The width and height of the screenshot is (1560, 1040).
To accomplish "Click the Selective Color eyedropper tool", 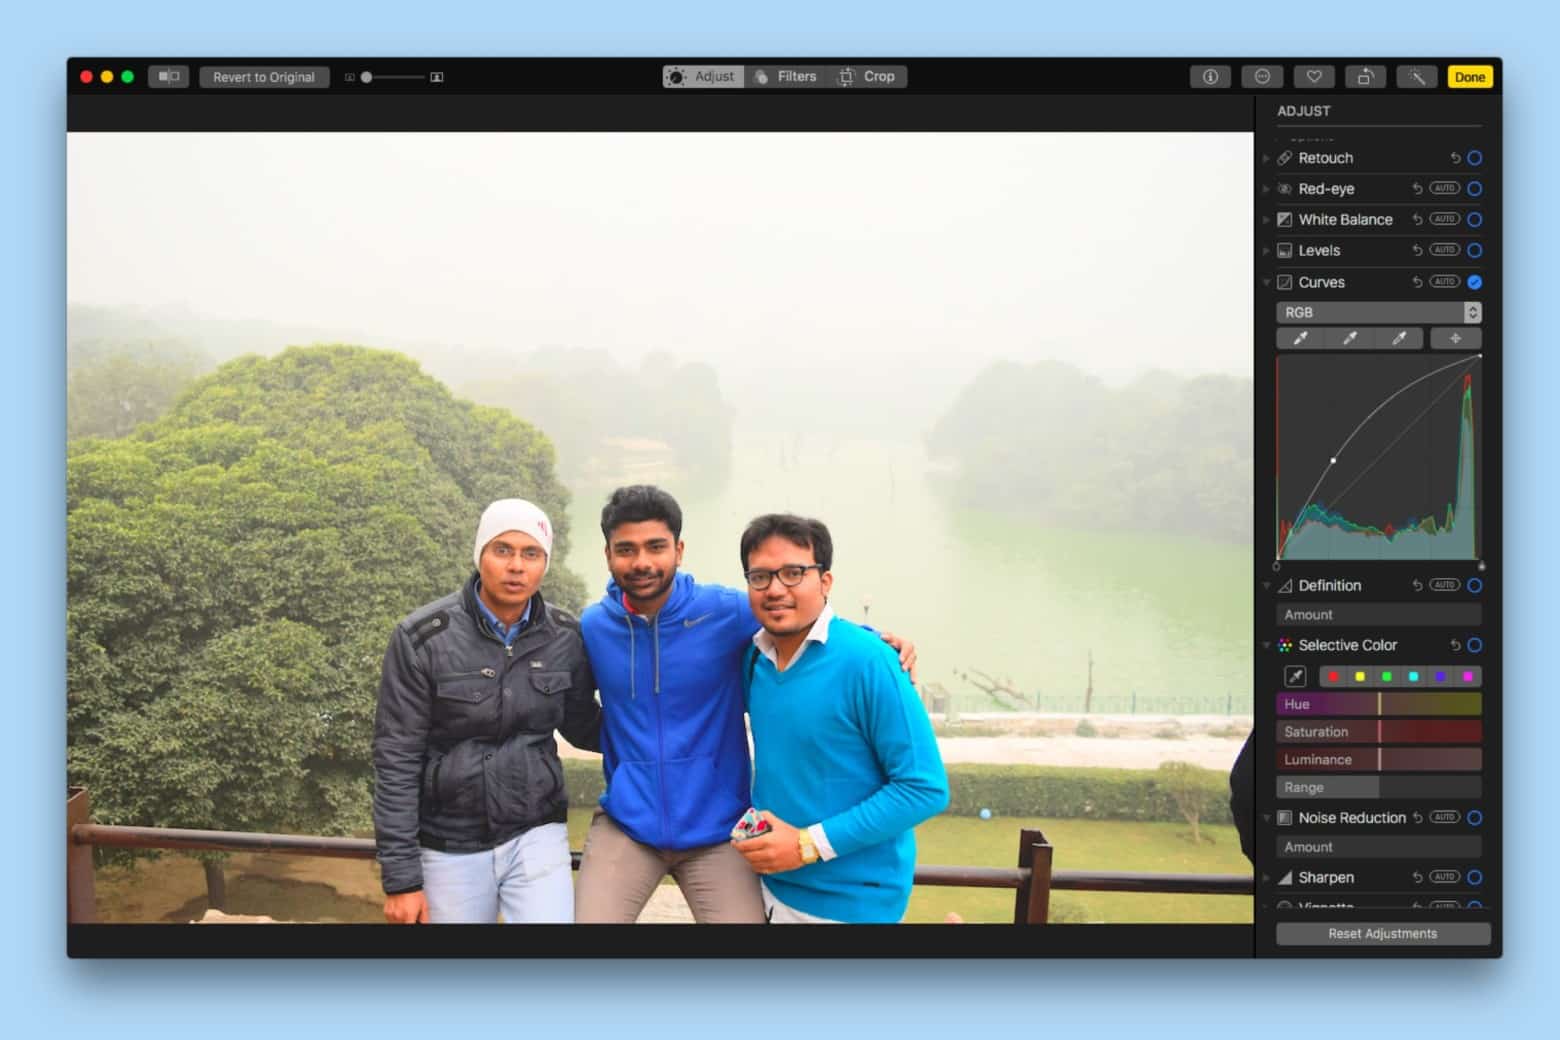I will [1295, 676].
